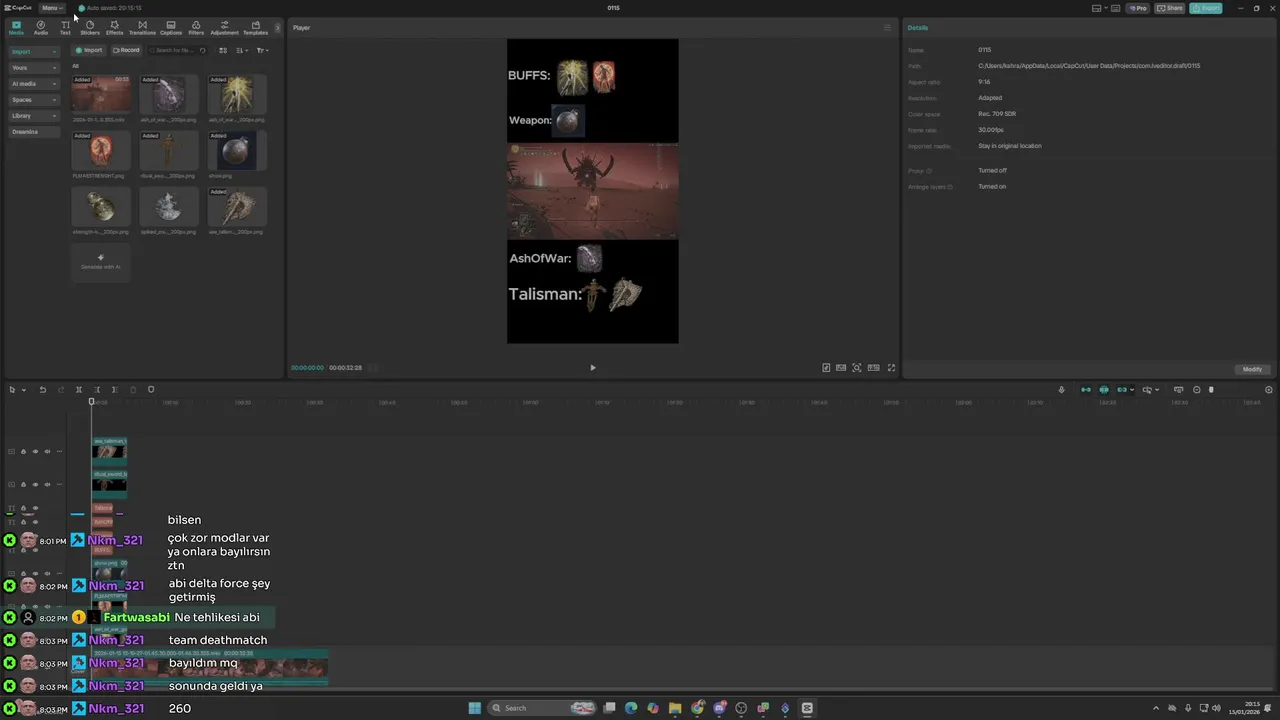Play the preview in Player
Image resolution: width=1280 pixels, height=720 pixels.
(x=592, y=368)
